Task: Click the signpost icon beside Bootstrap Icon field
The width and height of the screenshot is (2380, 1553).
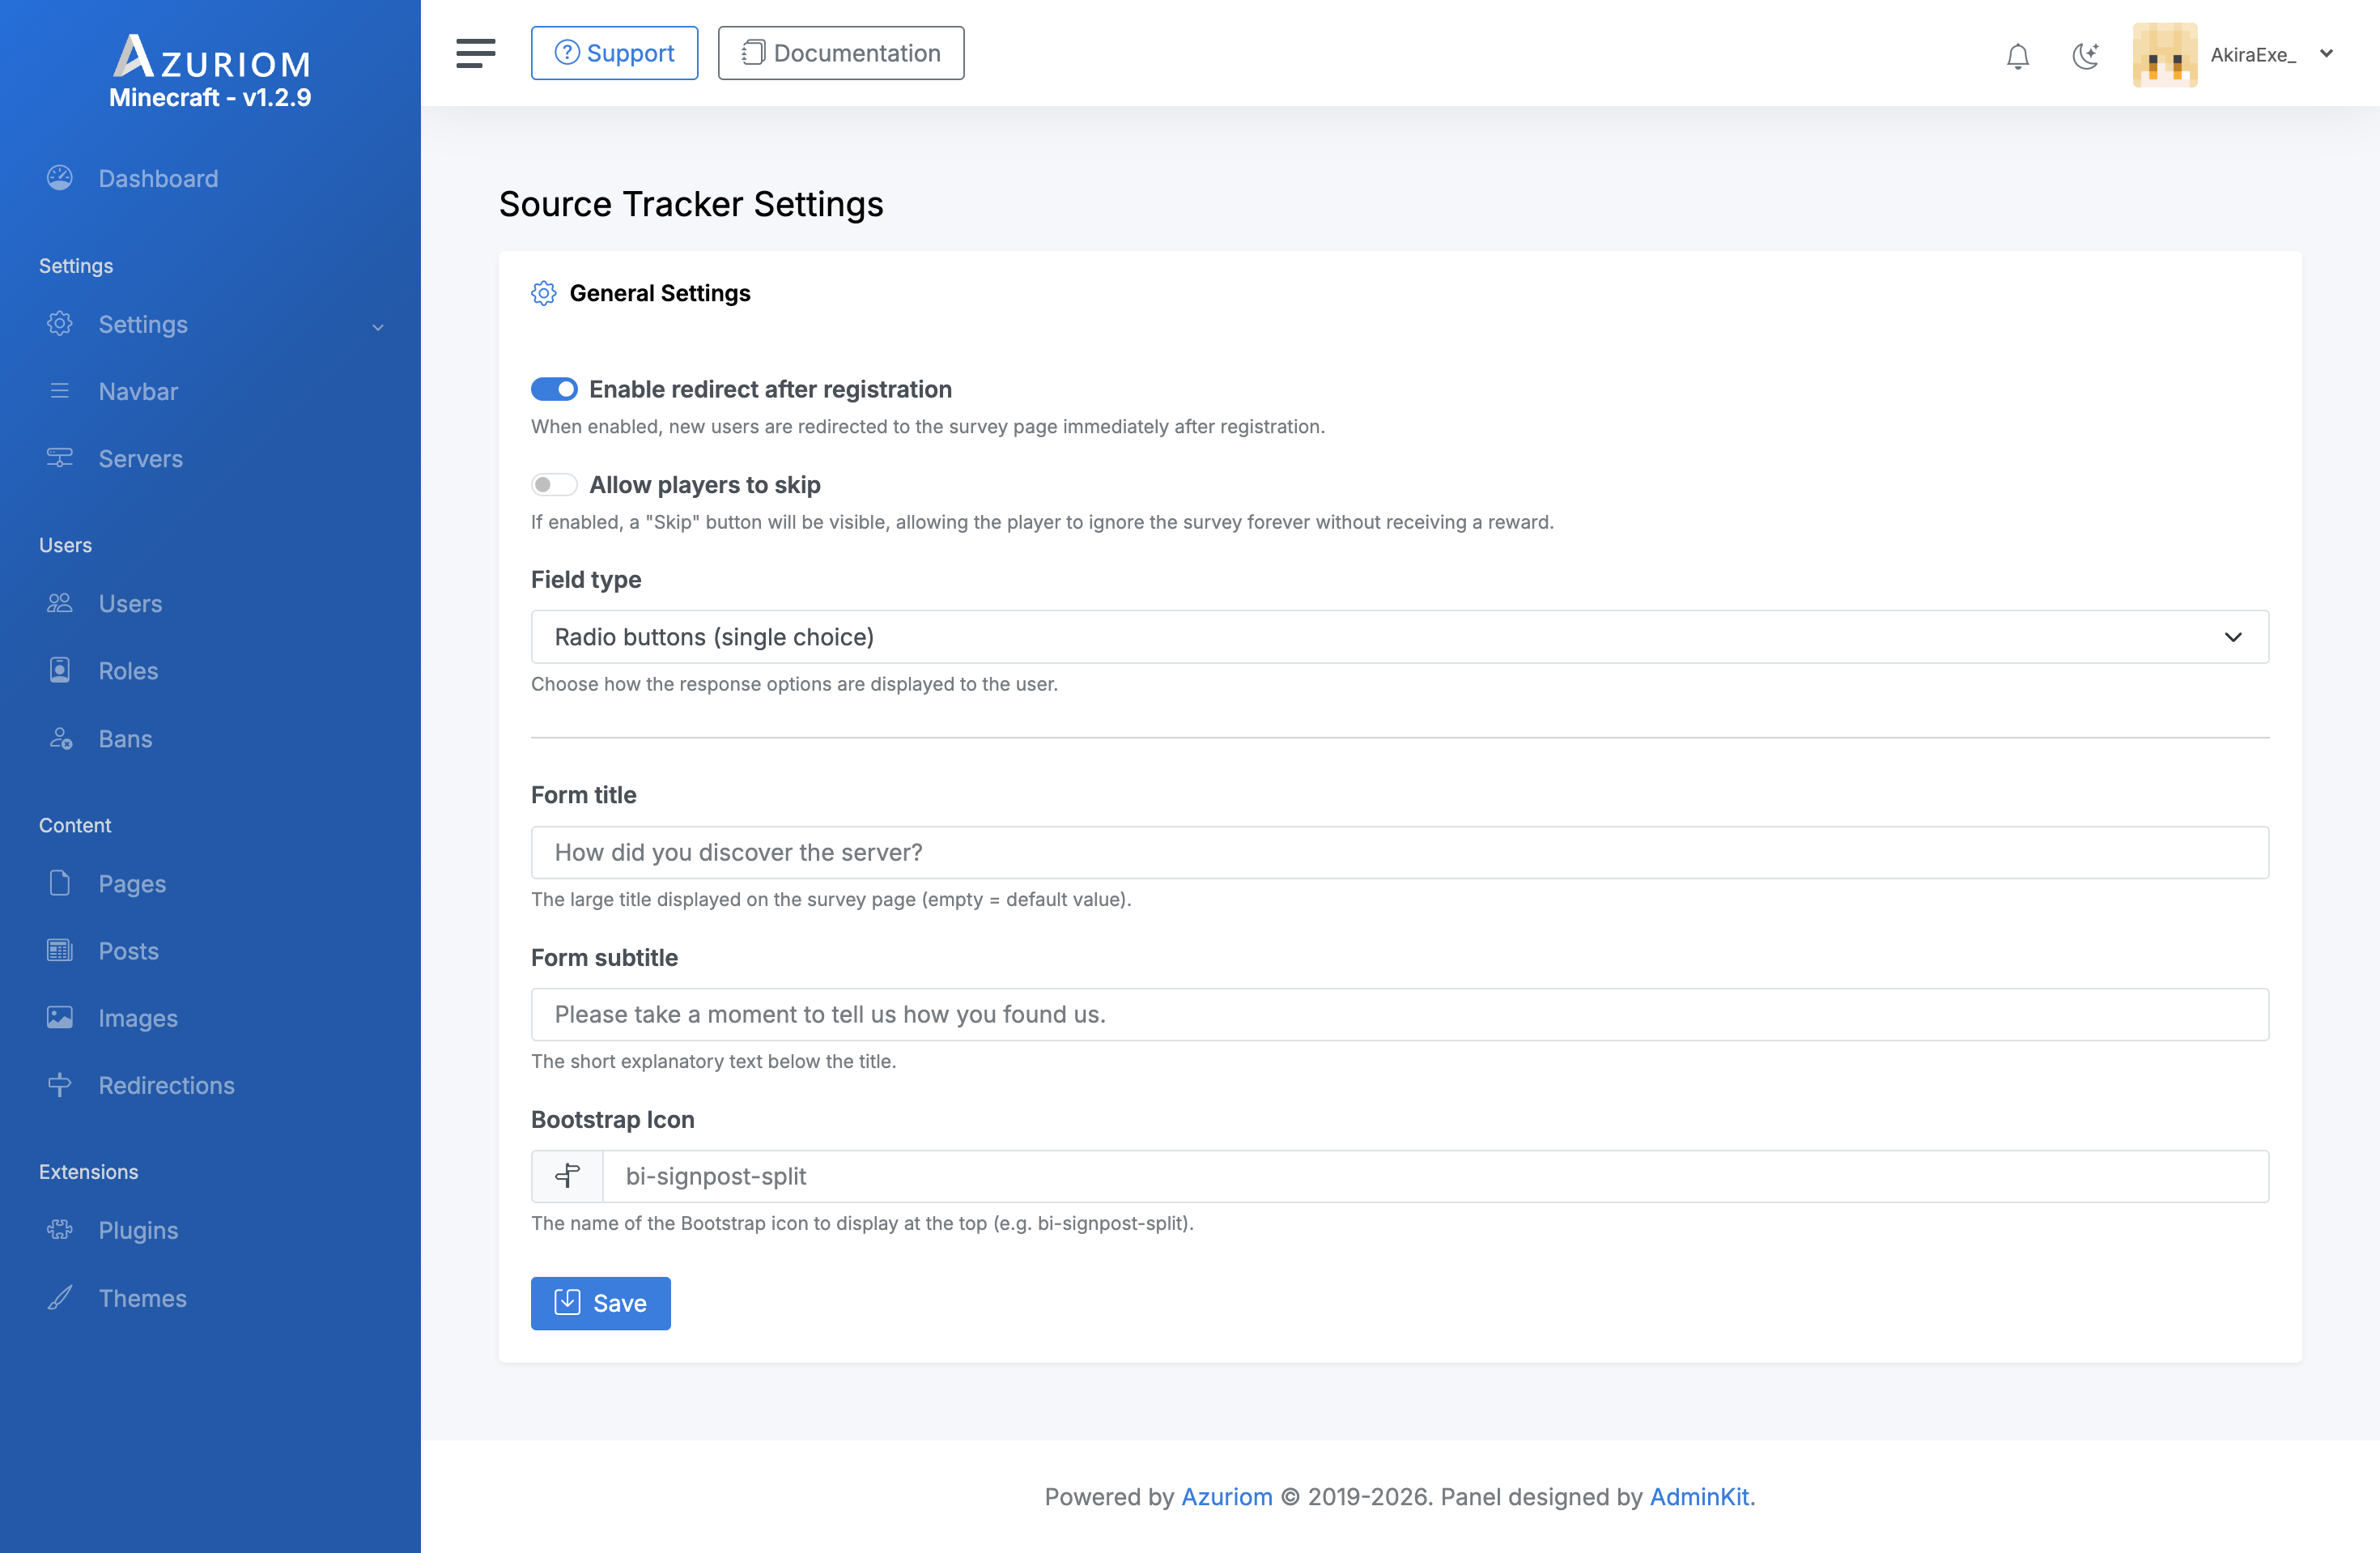Action: (x=567, y=1176)
